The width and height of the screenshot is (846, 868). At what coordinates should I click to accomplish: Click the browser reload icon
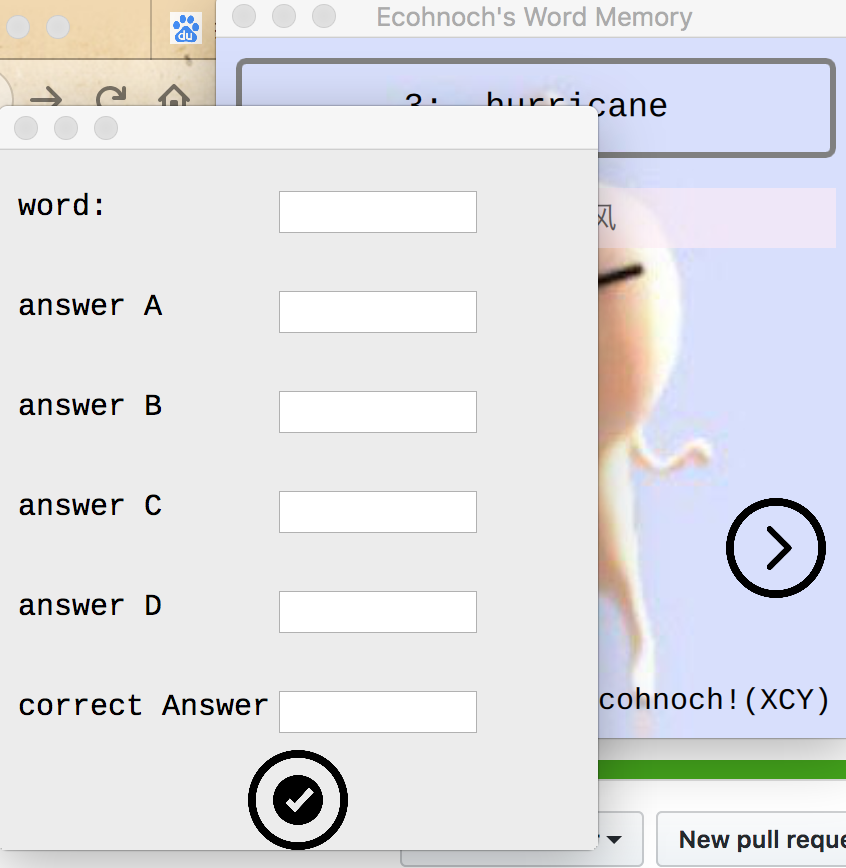tap(111, 96)
